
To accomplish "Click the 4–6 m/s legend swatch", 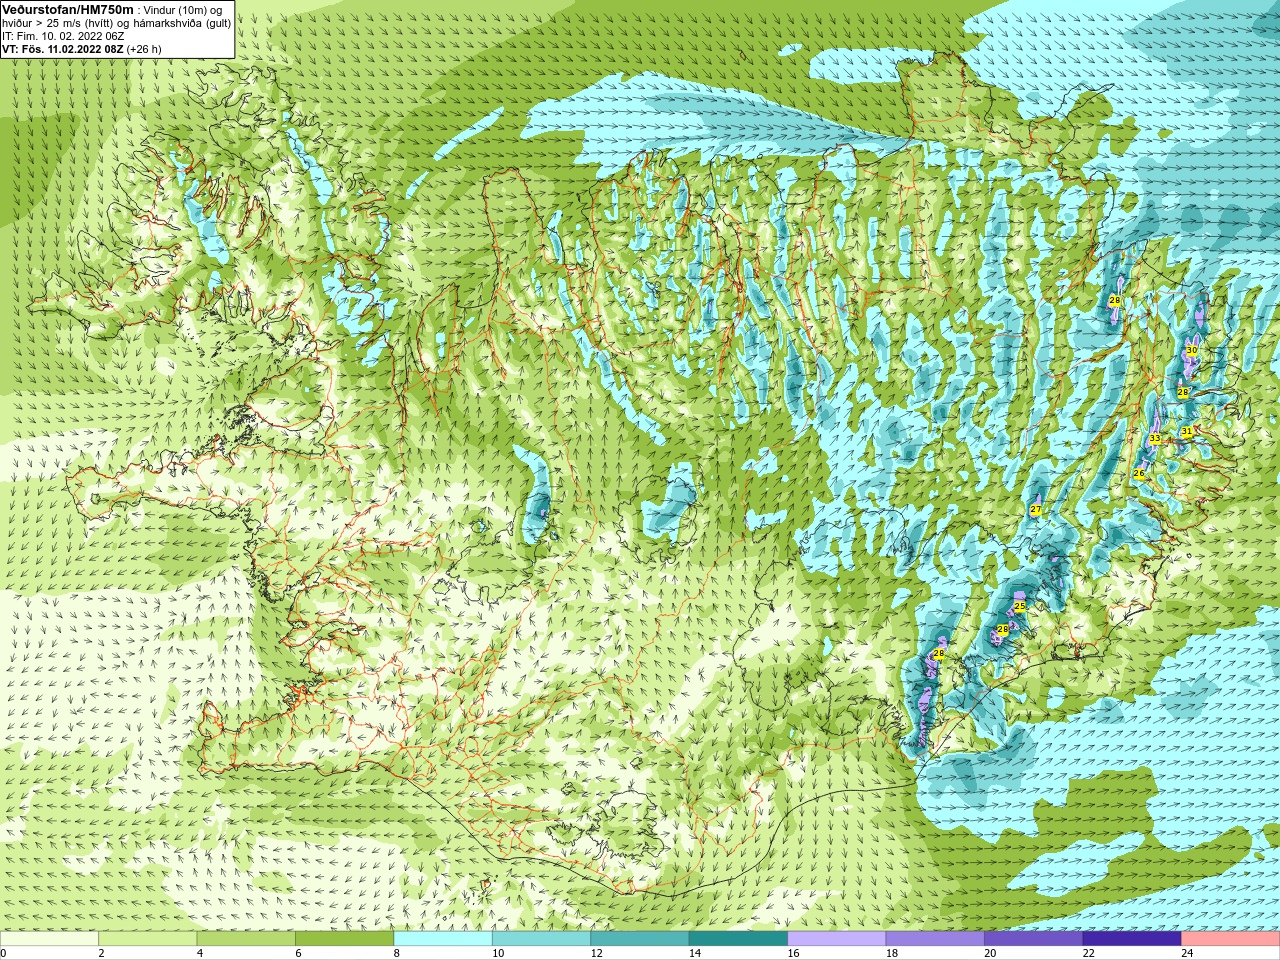I will click(246, 939).
